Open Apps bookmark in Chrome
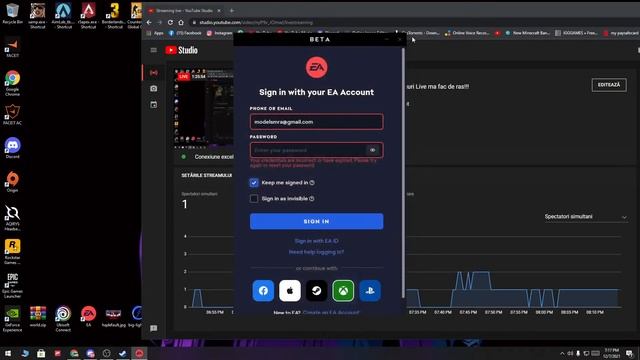The image size is (640, 360). 155,33
